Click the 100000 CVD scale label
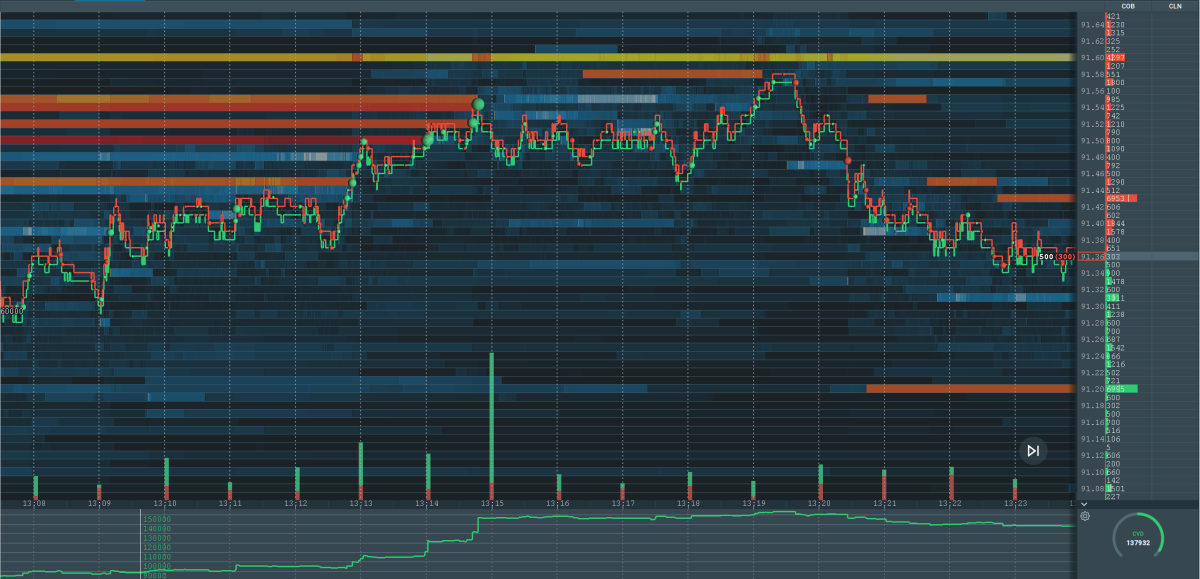 (x=155, y=565)
